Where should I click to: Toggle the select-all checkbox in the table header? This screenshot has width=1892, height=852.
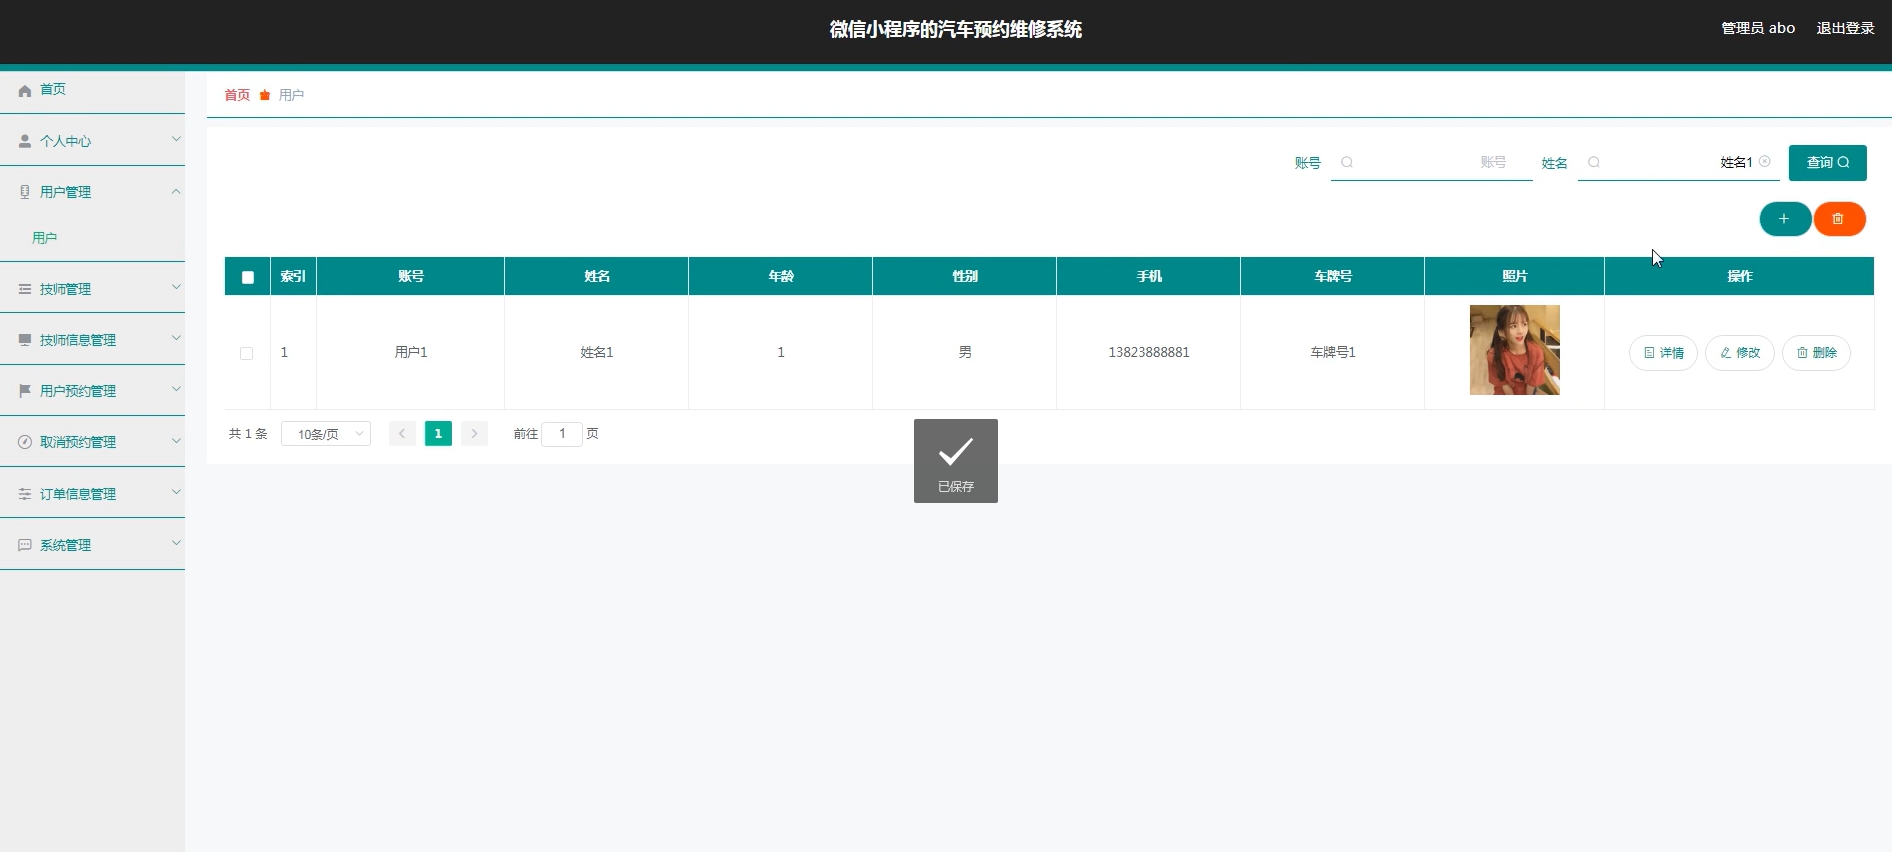pyautogui.click(x=248, y=277)
